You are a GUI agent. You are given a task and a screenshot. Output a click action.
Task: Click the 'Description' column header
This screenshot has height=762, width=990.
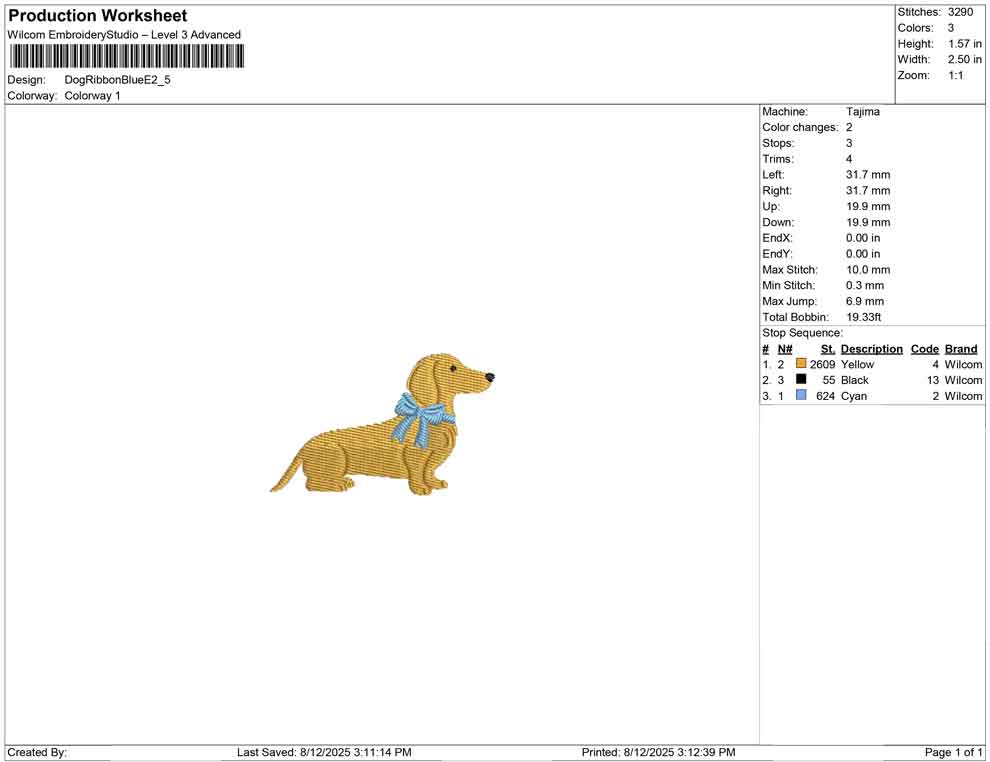872,349
